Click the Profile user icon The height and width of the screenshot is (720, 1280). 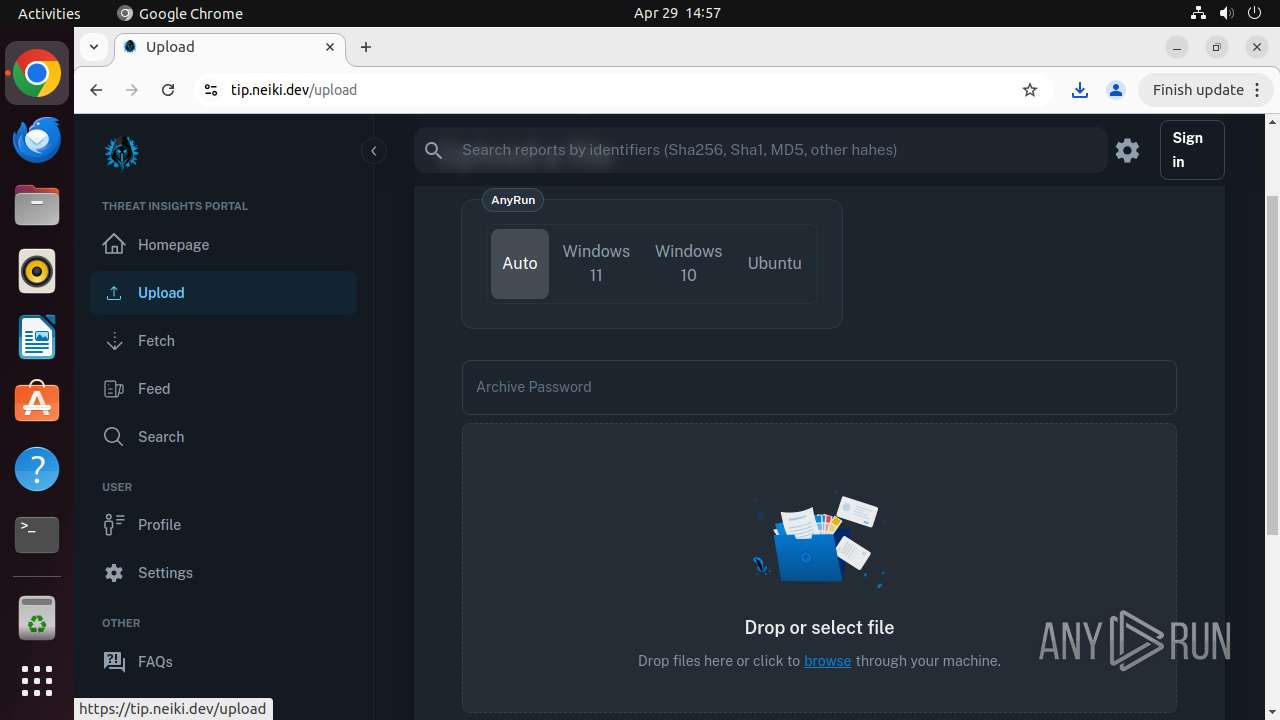[x=114, y=524]
